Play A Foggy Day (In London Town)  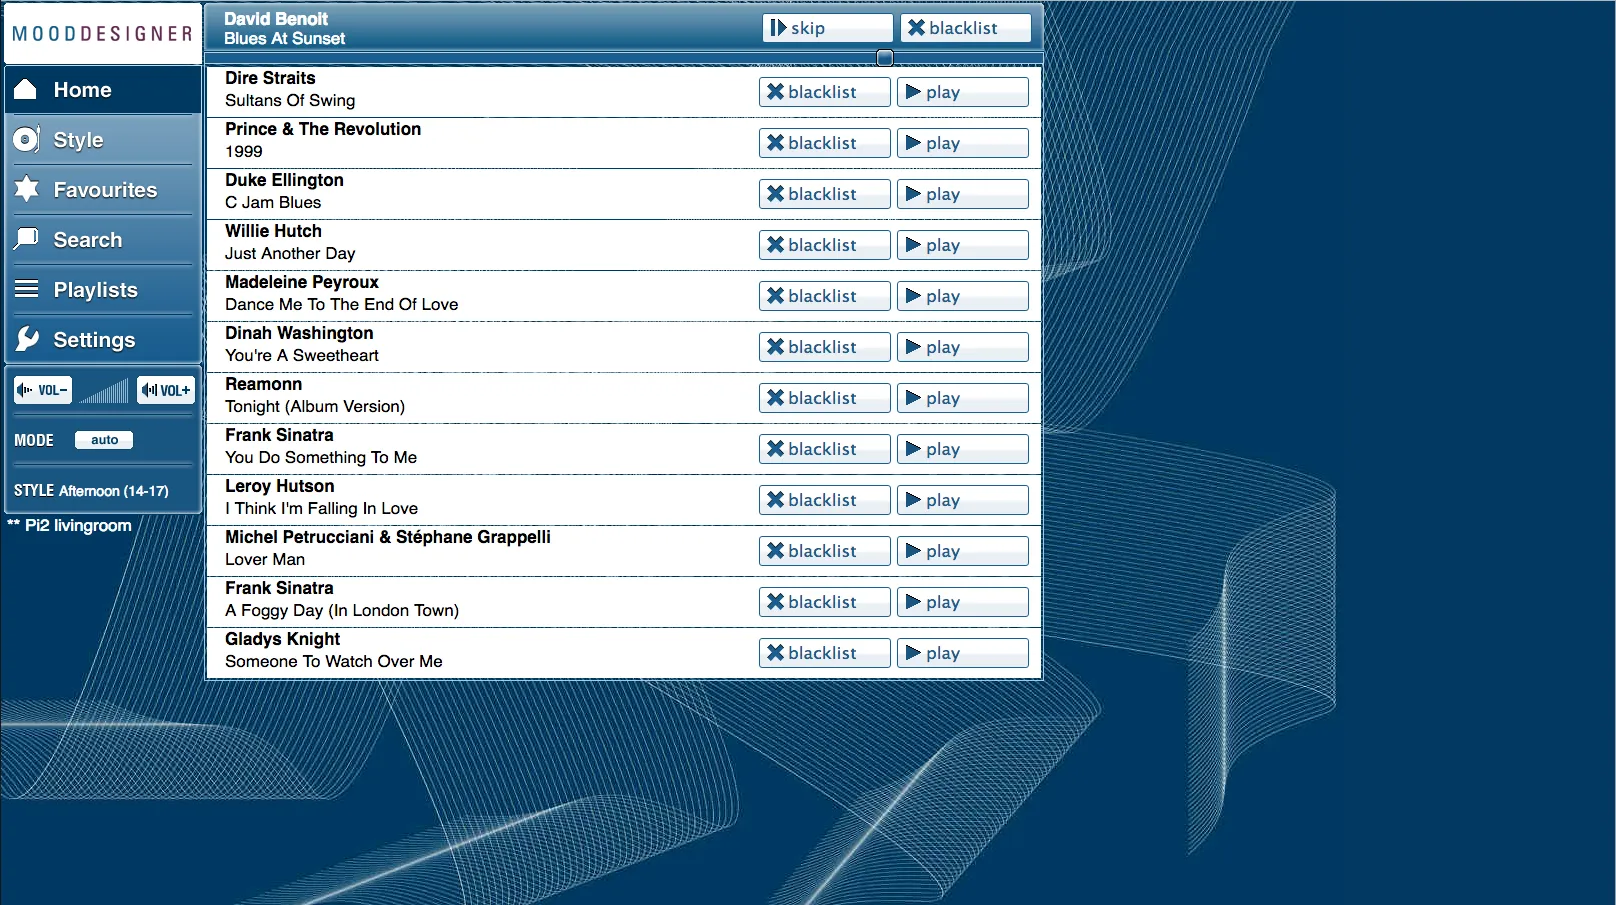click(963, 602)
